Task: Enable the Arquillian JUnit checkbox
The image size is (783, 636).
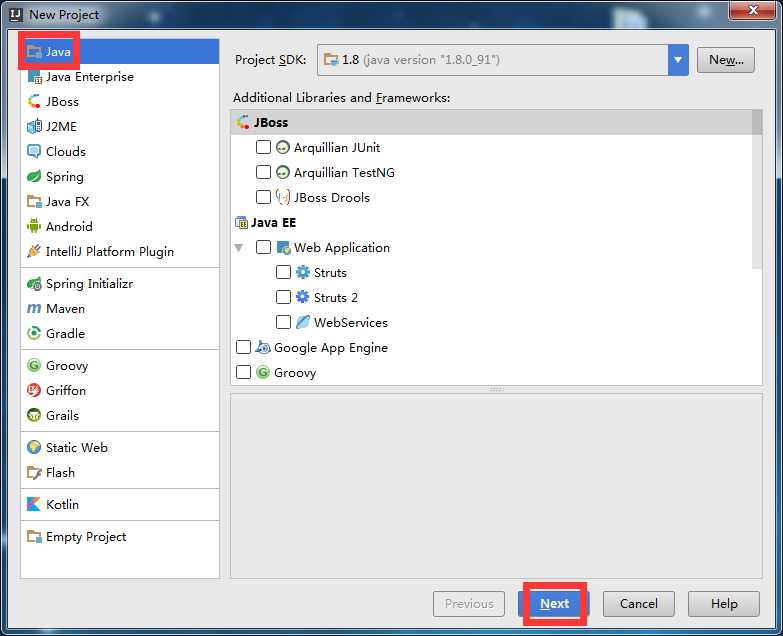Action: (x=263, y=147)
